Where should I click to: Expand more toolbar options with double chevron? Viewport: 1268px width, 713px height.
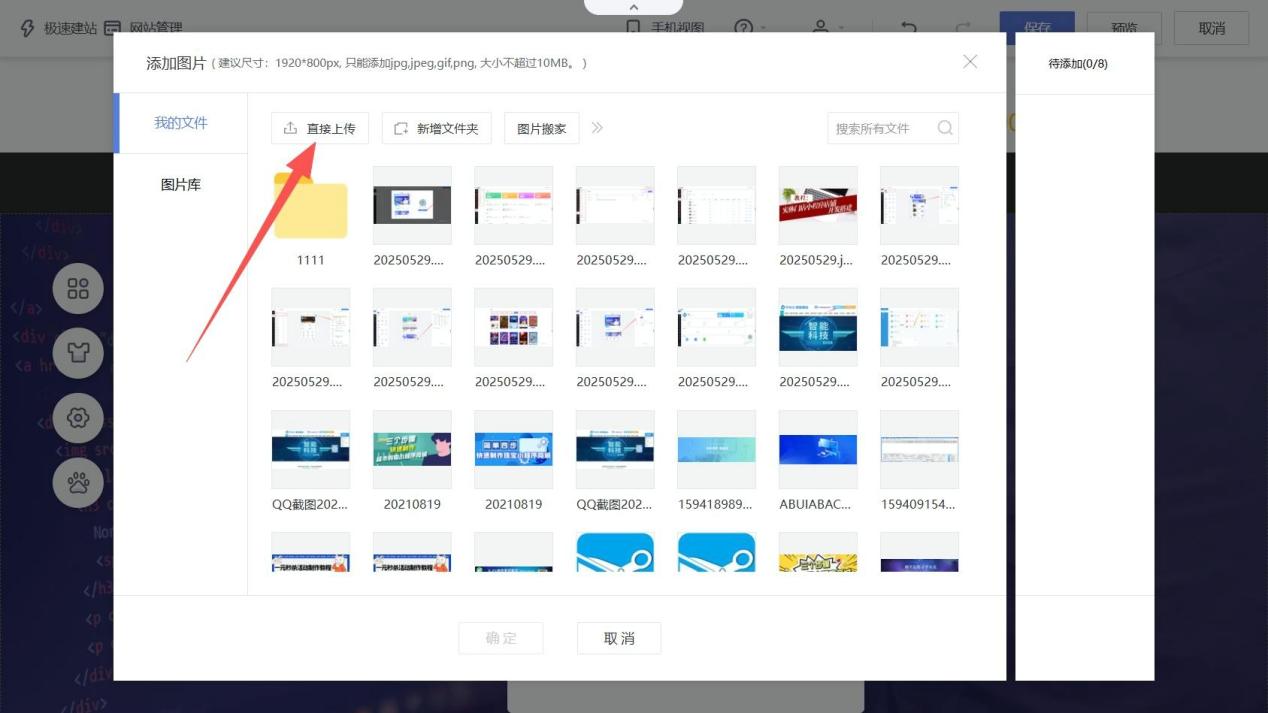597,128
